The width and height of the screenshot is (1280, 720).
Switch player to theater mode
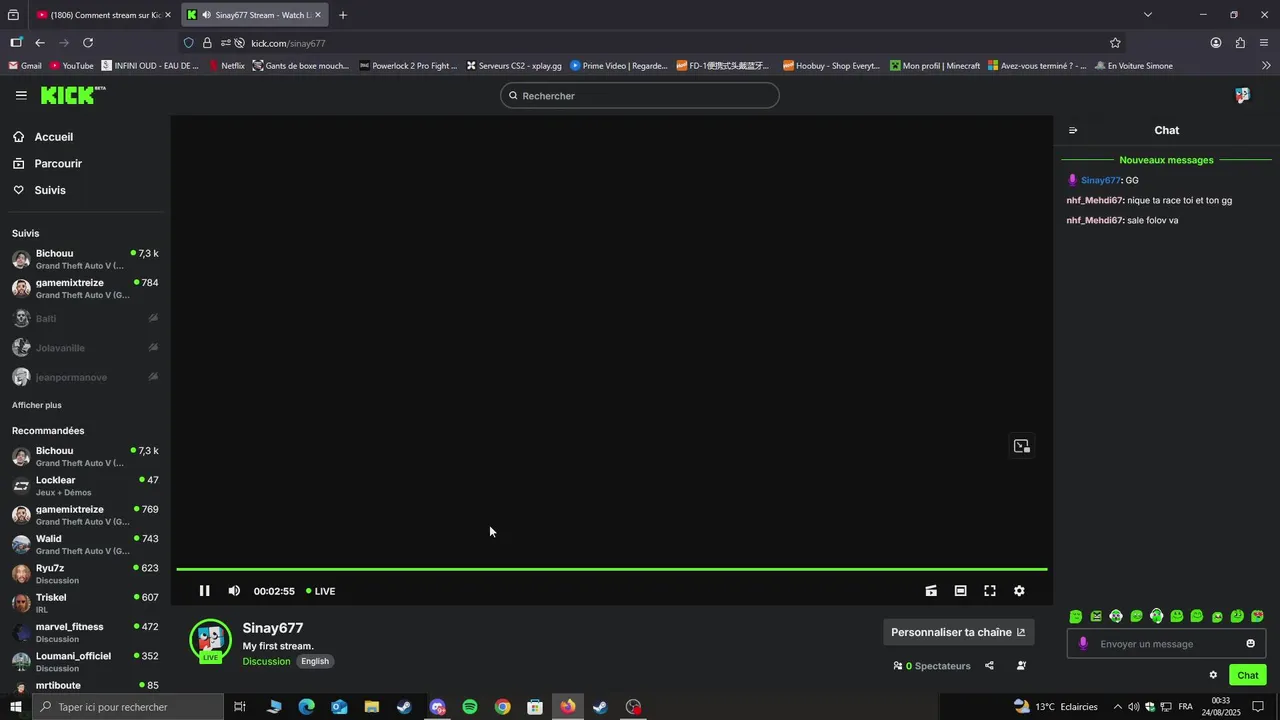(960, 591)
